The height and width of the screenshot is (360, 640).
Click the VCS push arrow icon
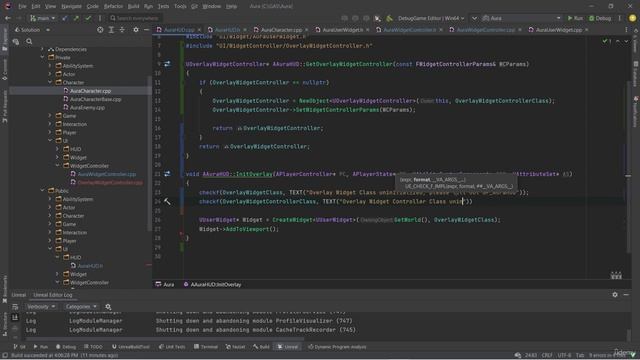tap(76, 18)
